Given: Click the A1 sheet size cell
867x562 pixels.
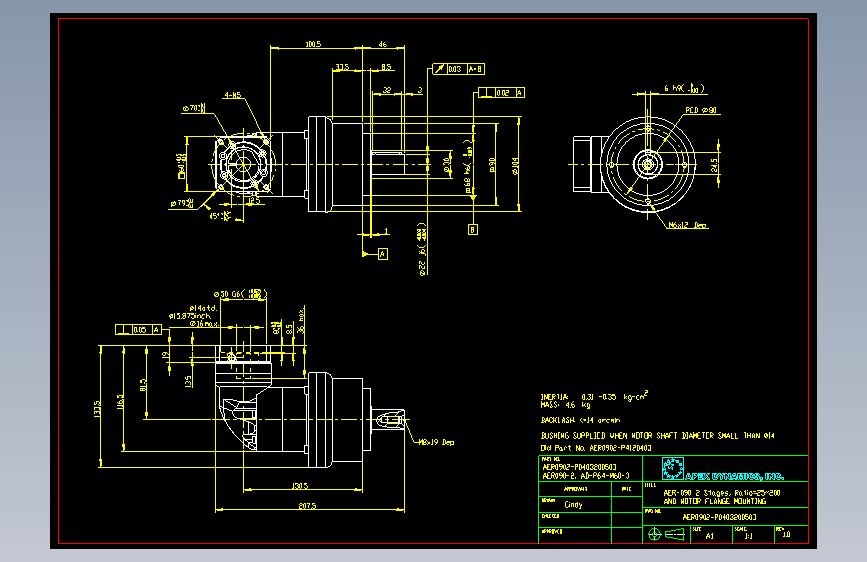Looking at the screenshot, I should [x=709, y=536].
